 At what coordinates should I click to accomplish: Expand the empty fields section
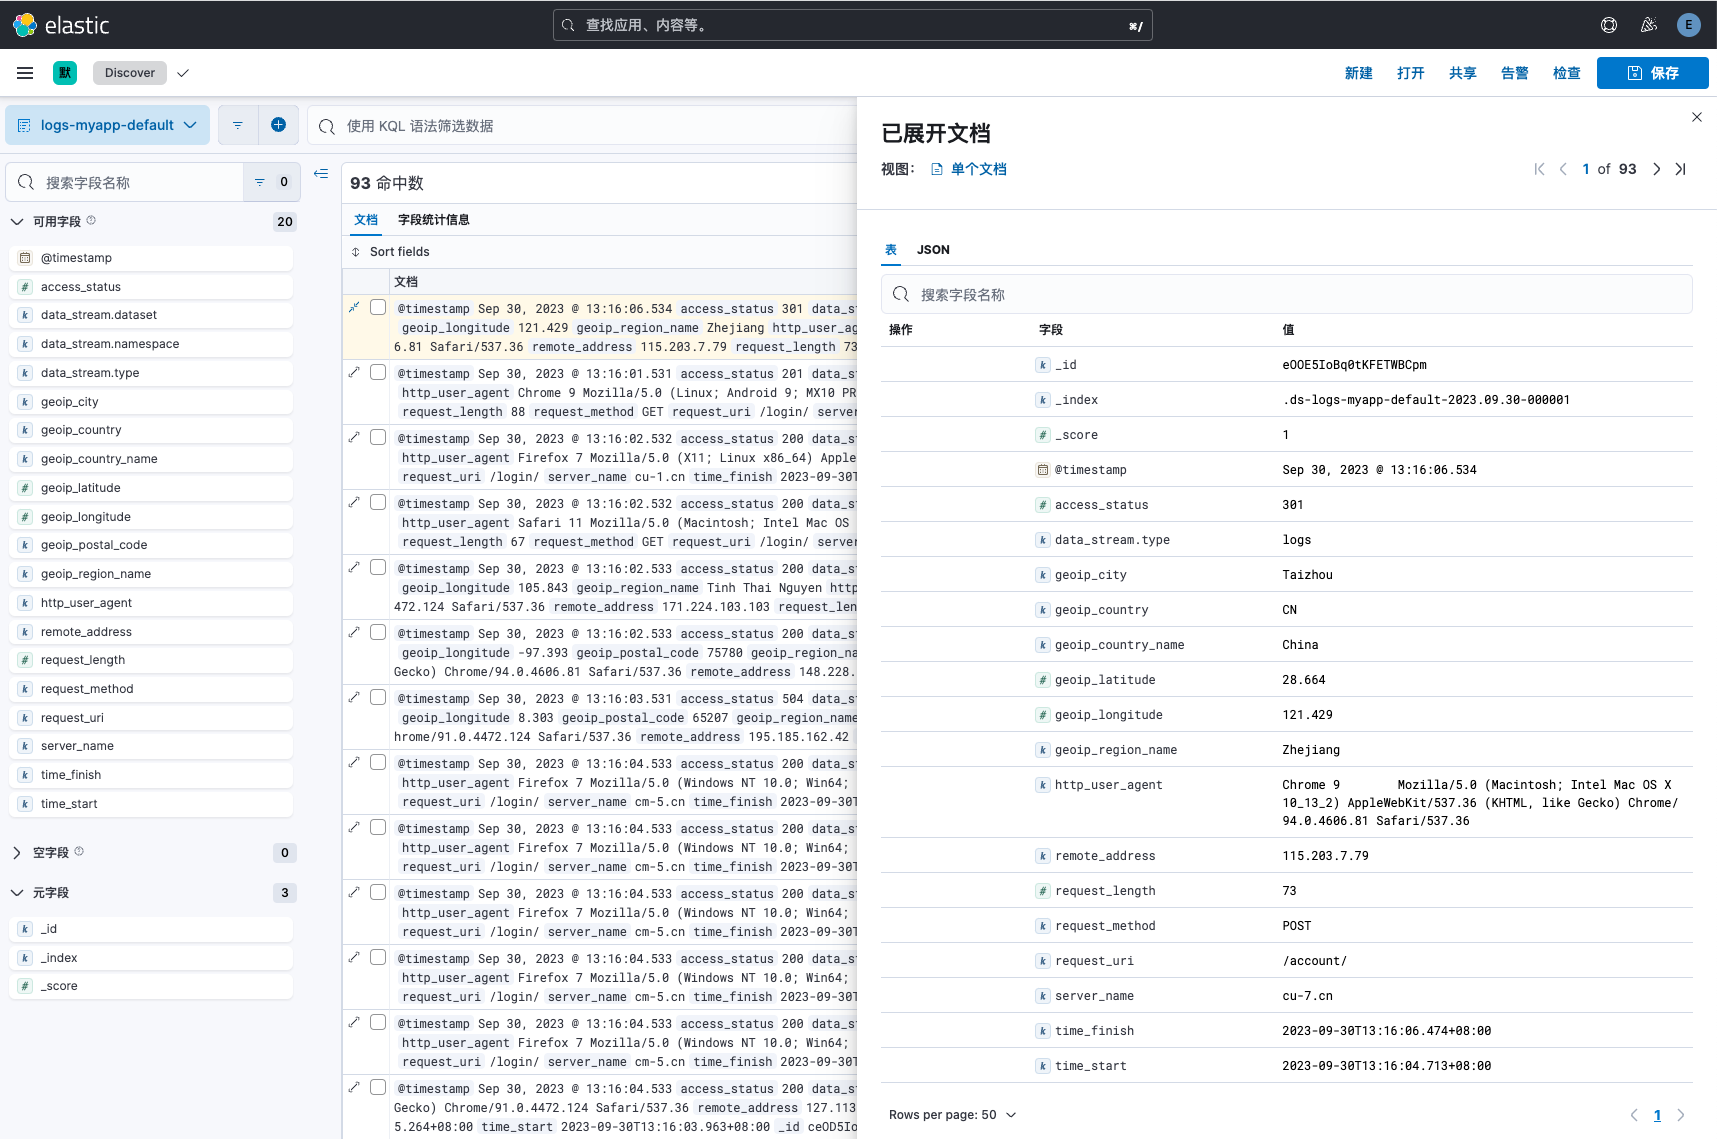coord(17,853)
